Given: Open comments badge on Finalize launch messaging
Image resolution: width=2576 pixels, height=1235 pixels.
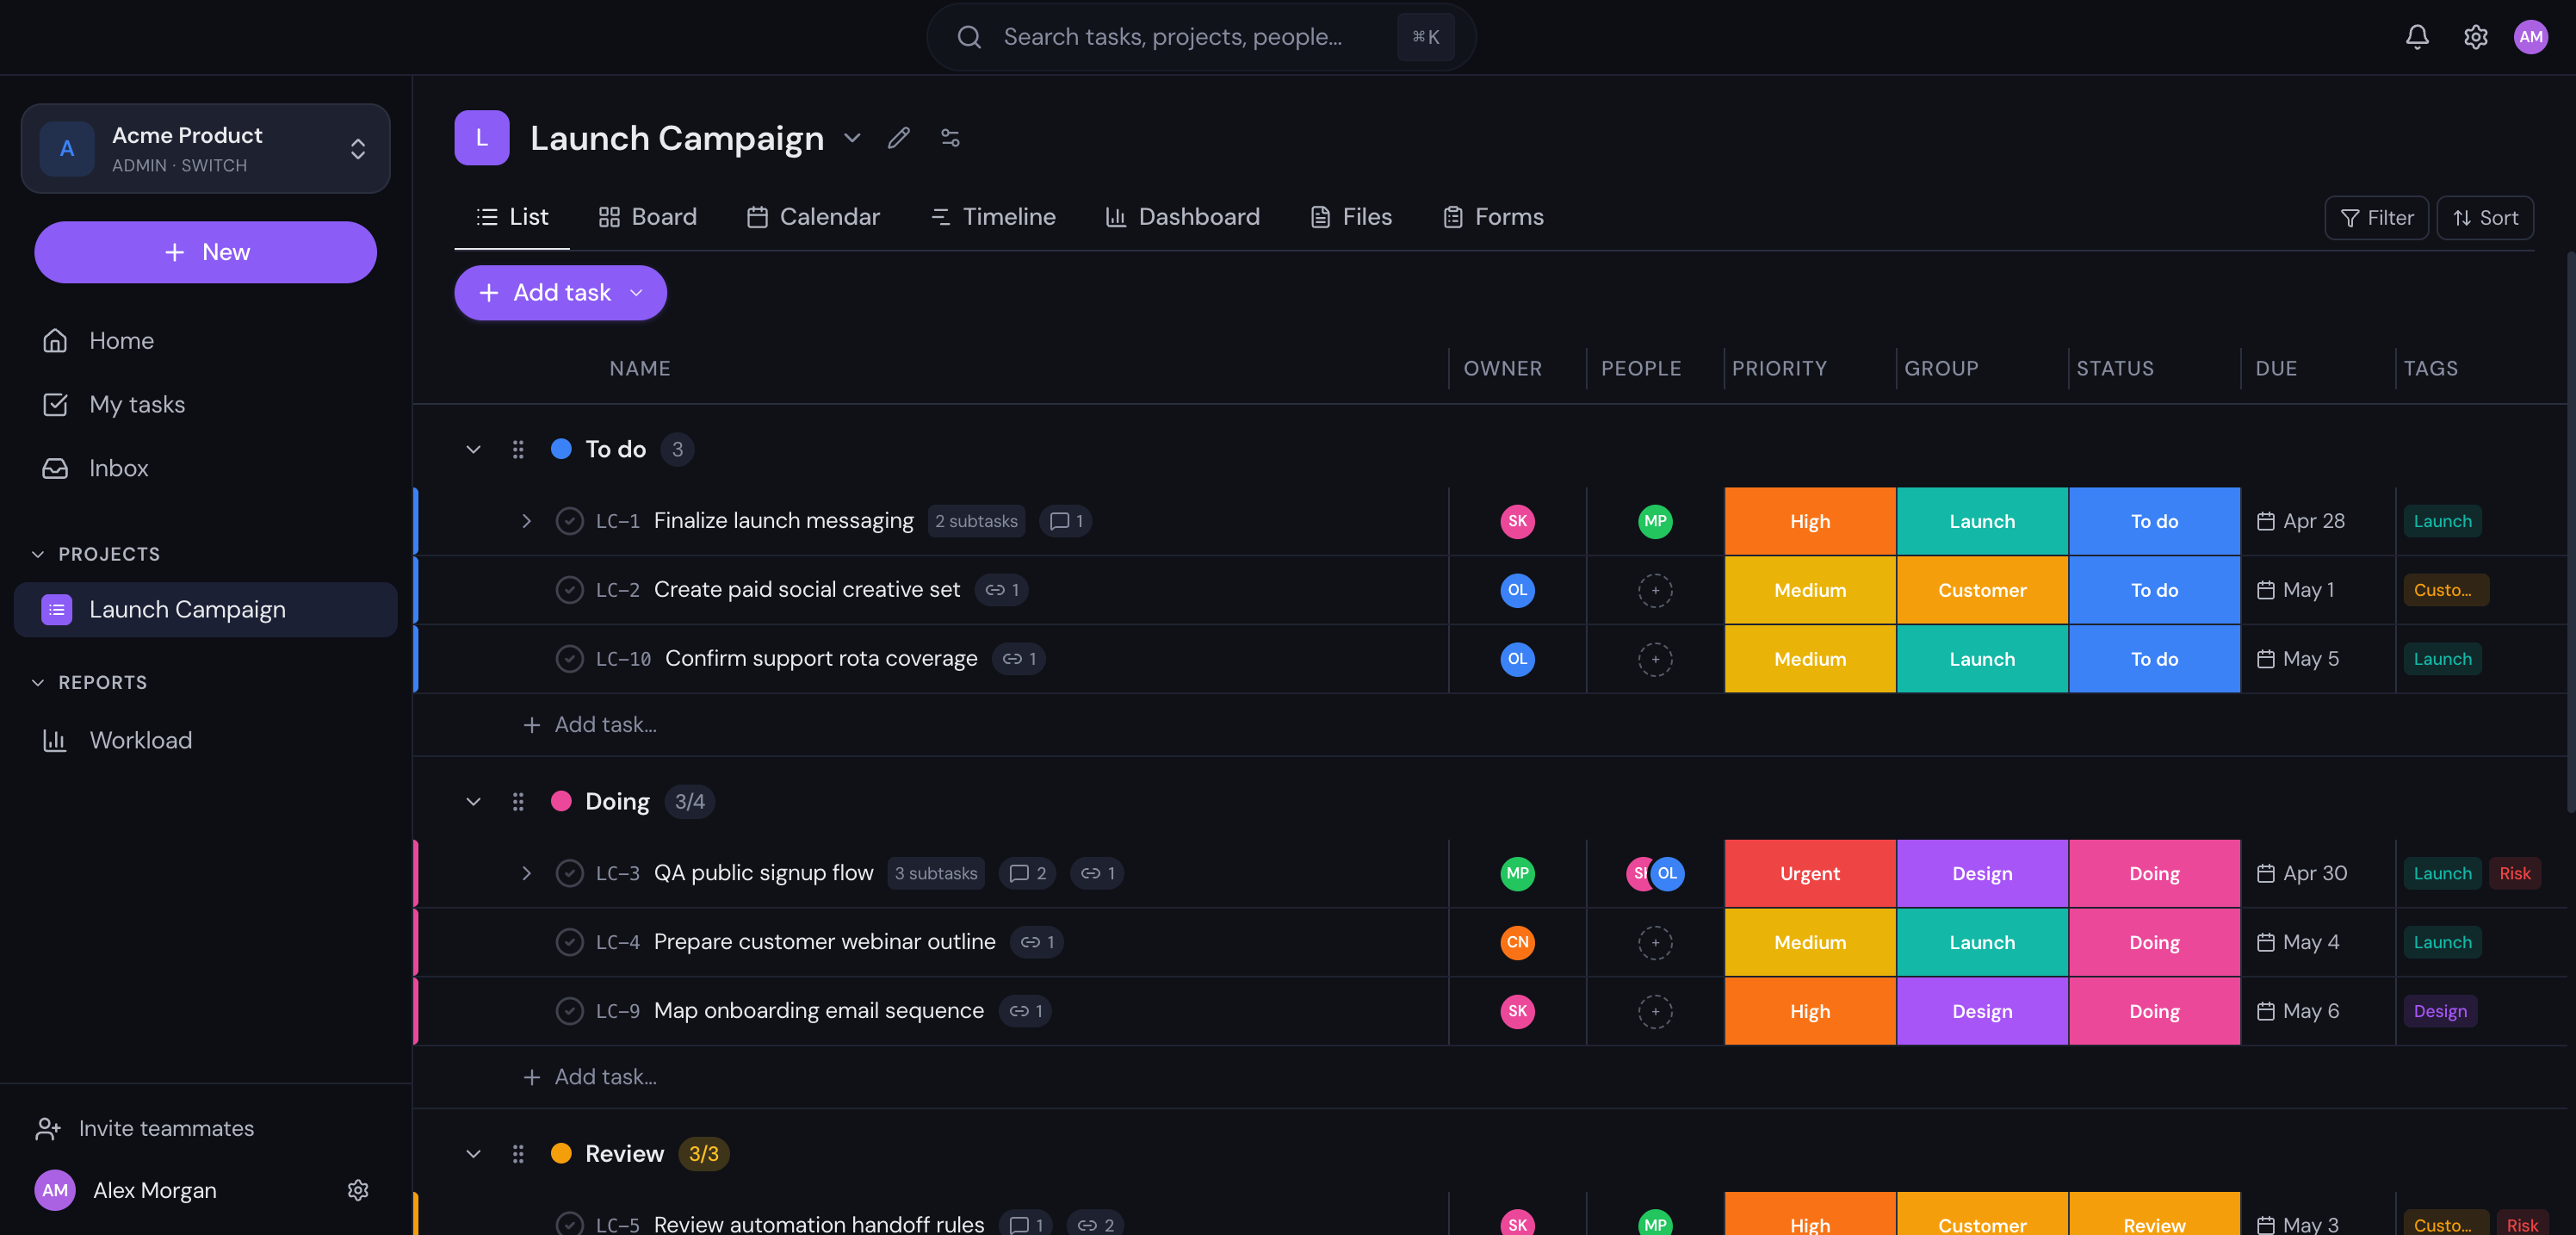Looking at the screenshot, I should 1066,521.
